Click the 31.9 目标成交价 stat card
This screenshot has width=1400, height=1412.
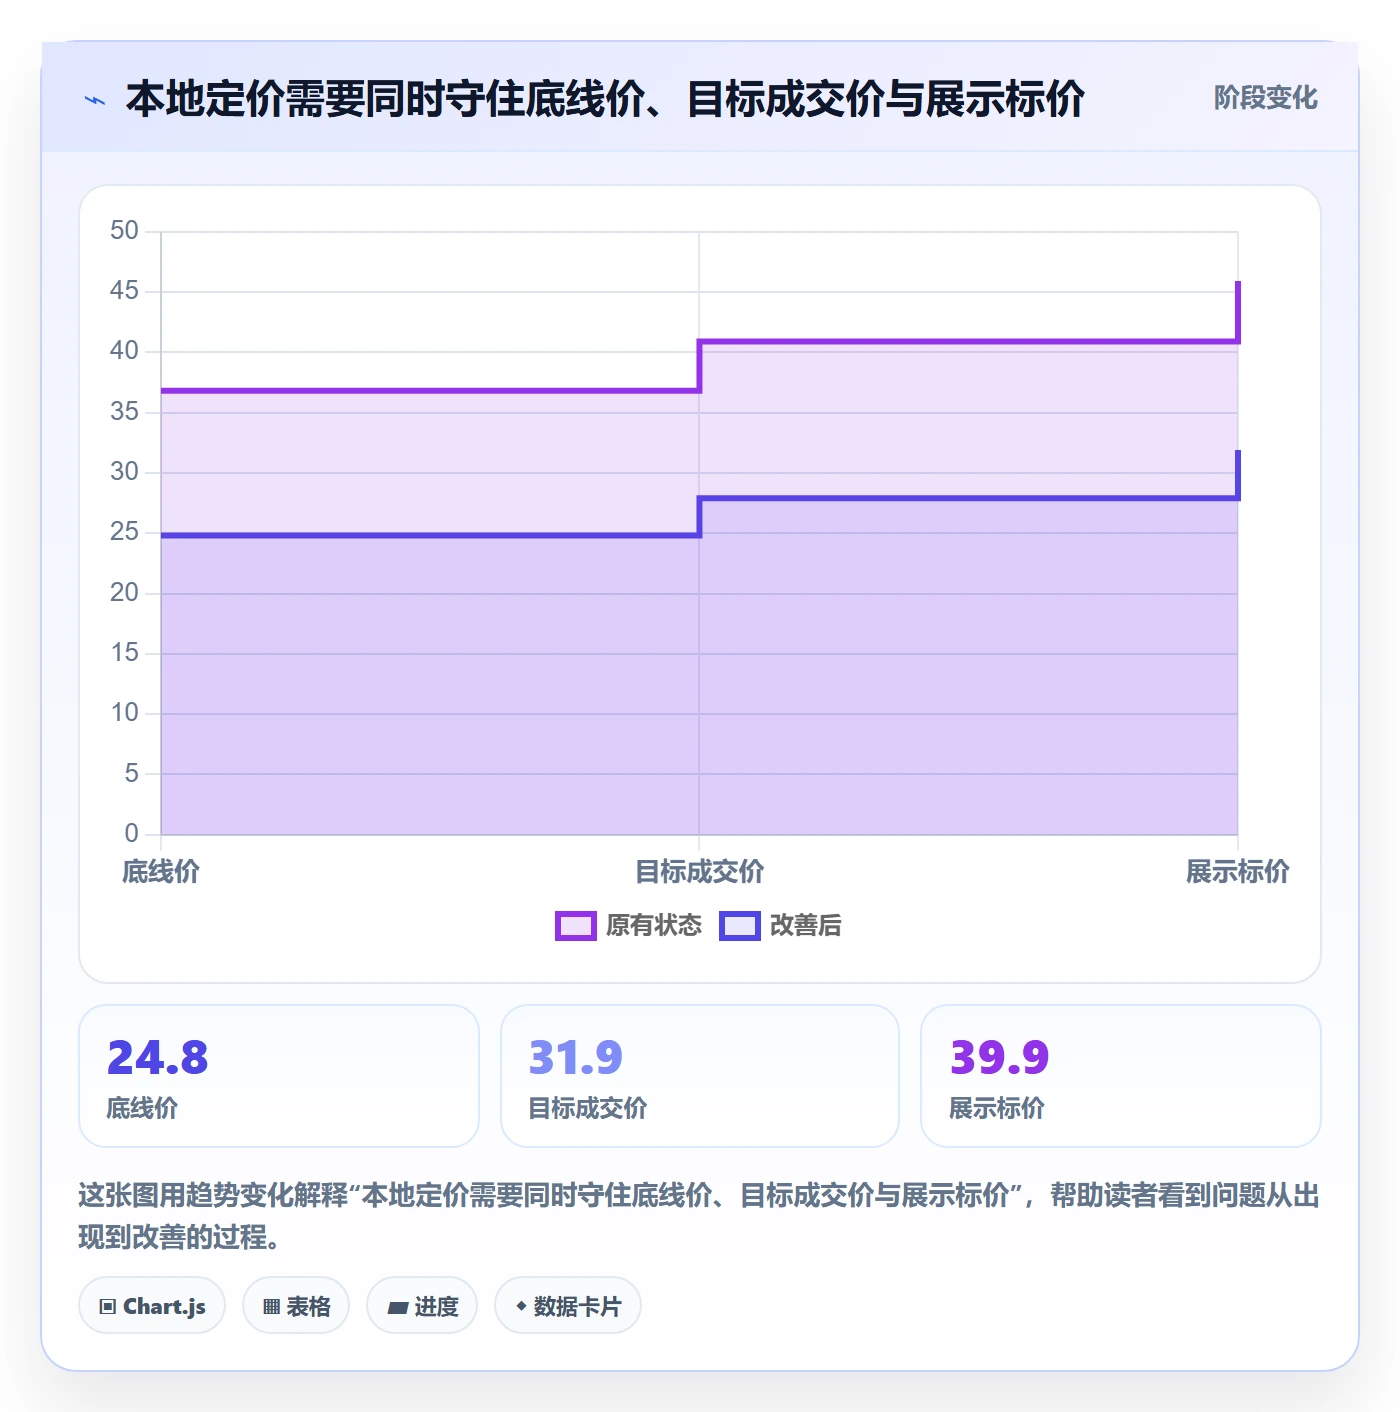click(x=700, y=1076)
